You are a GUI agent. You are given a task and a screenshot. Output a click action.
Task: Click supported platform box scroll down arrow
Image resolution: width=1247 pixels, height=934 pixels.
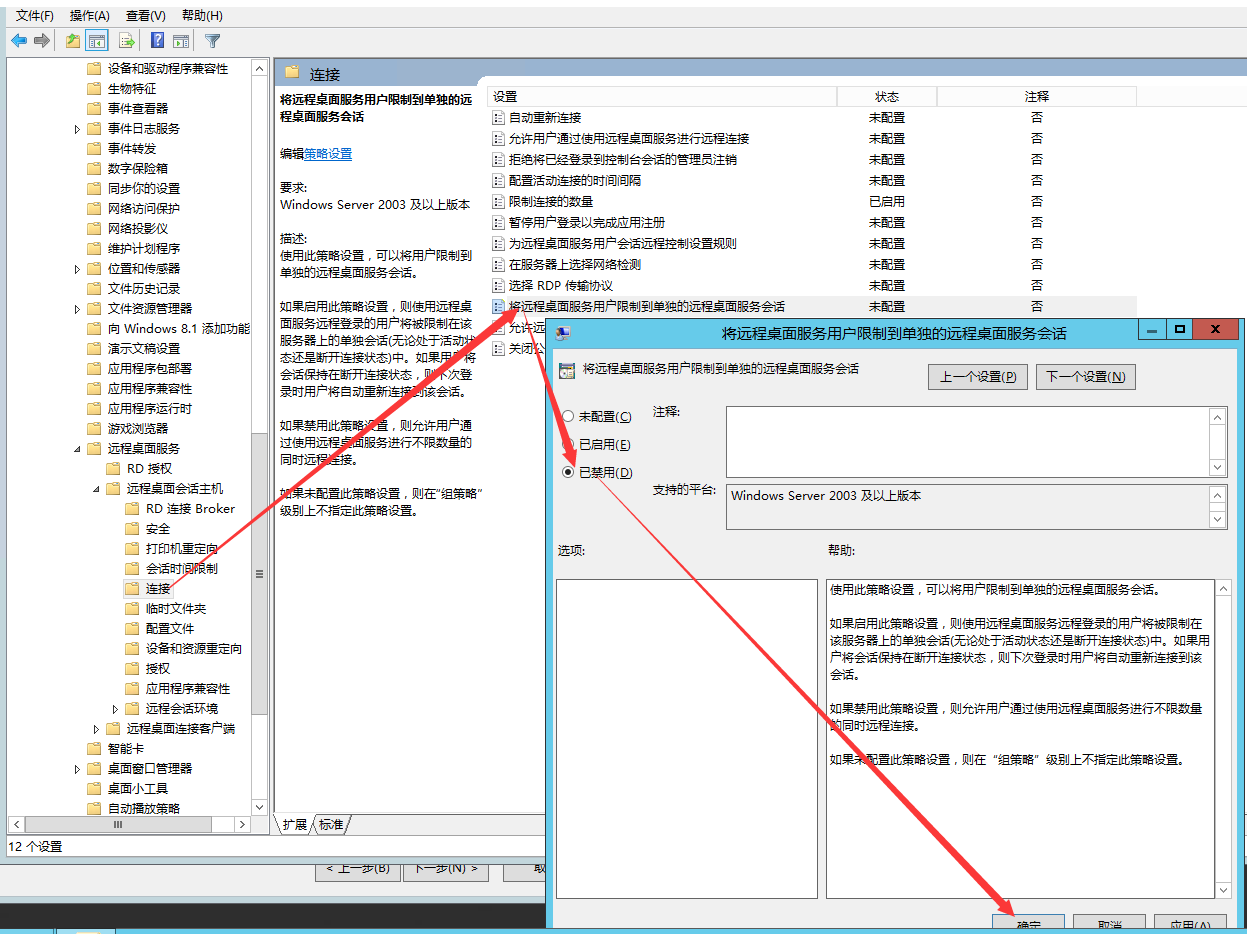tap(1217, 519)
